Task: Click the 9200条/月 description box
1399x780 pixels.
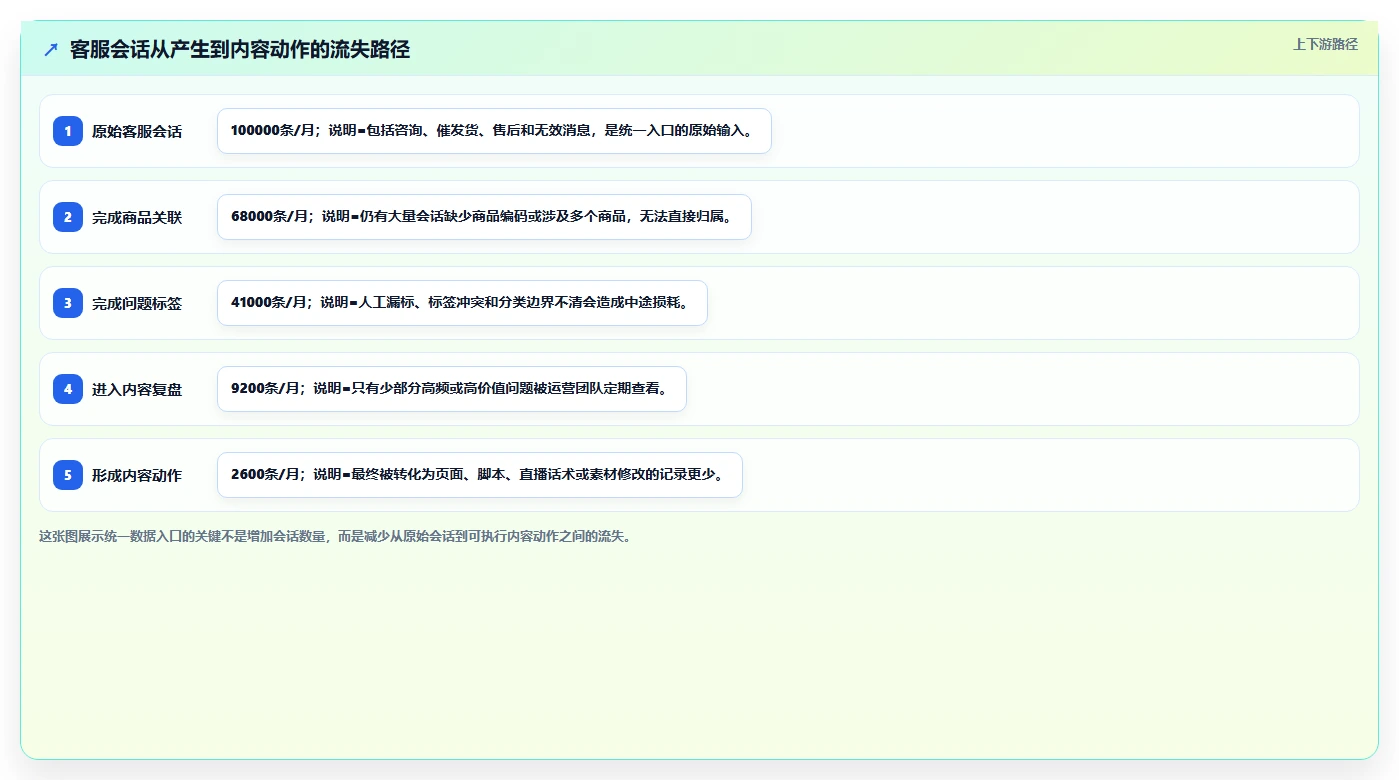Action: click(452, 389)
